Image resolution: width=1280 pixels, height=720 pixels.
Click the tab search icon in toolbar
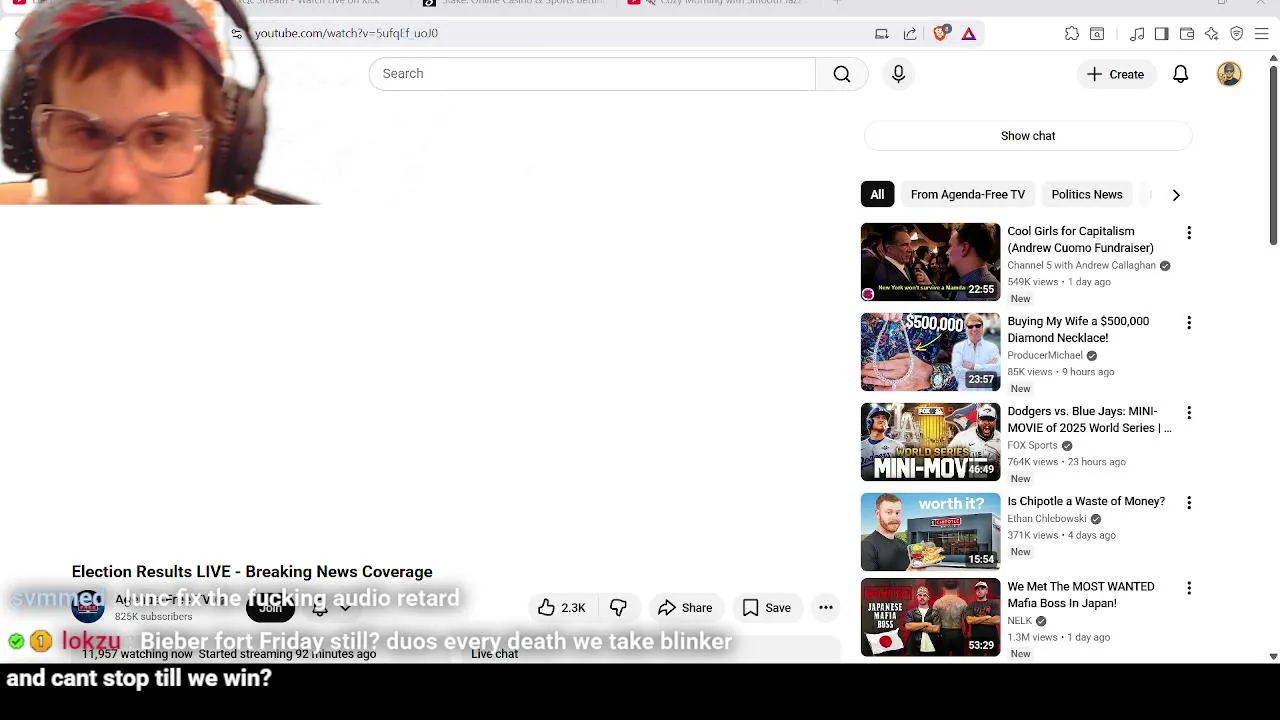1097,33
